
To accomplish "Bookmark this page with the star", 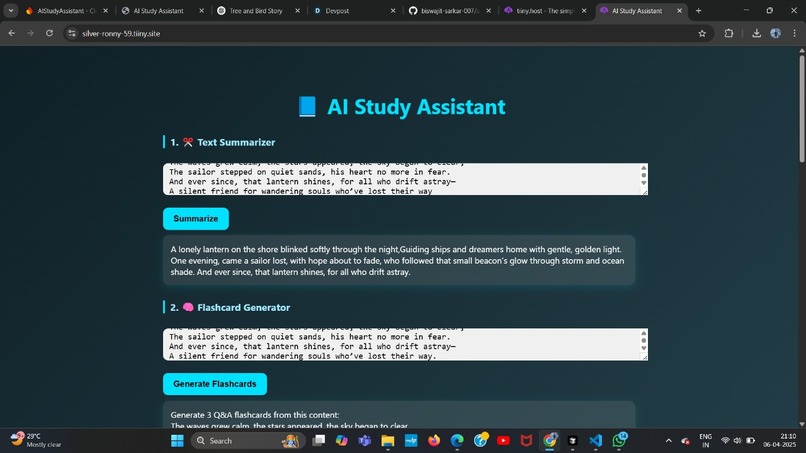I will tap(702, 33).
